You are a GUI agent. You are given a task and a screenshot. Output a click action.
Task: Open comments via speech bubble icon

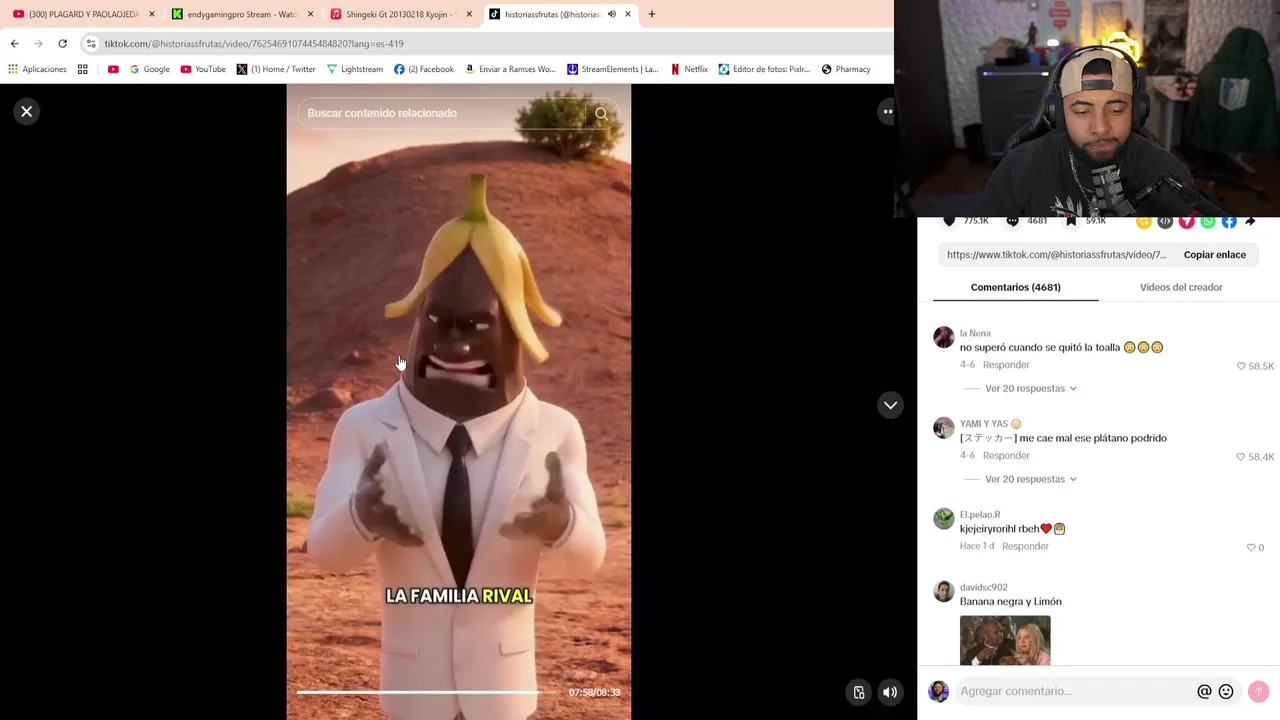(1012, 221)
